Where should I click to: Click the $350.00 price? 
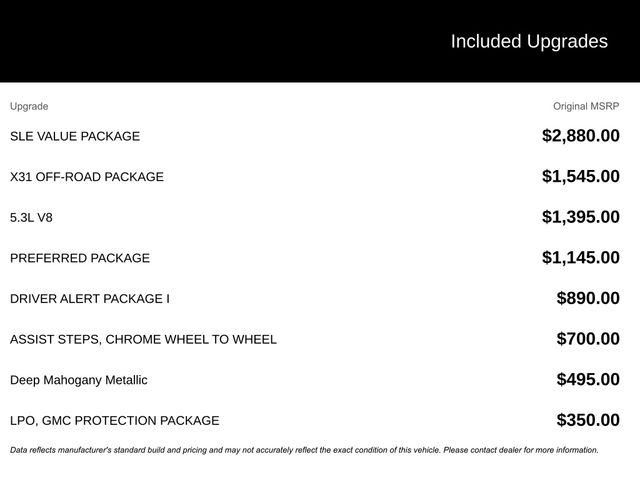click(x=588, y=420)
